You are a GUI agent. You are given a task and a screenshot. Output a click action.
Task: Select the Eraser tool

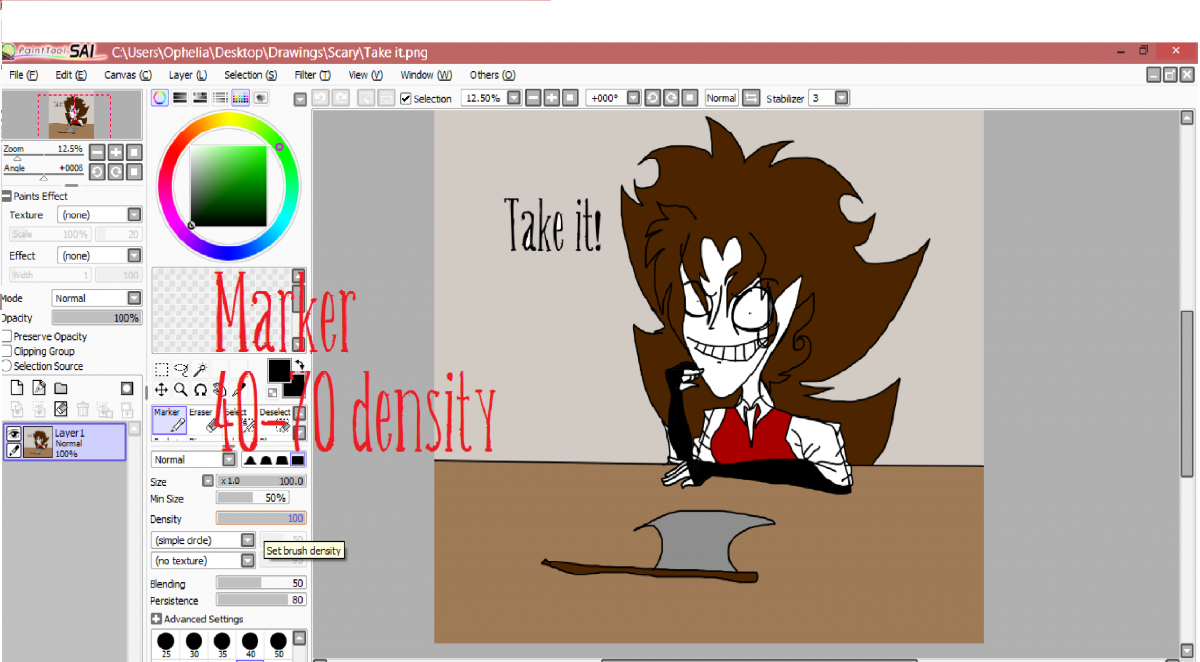tap(203, 420)
